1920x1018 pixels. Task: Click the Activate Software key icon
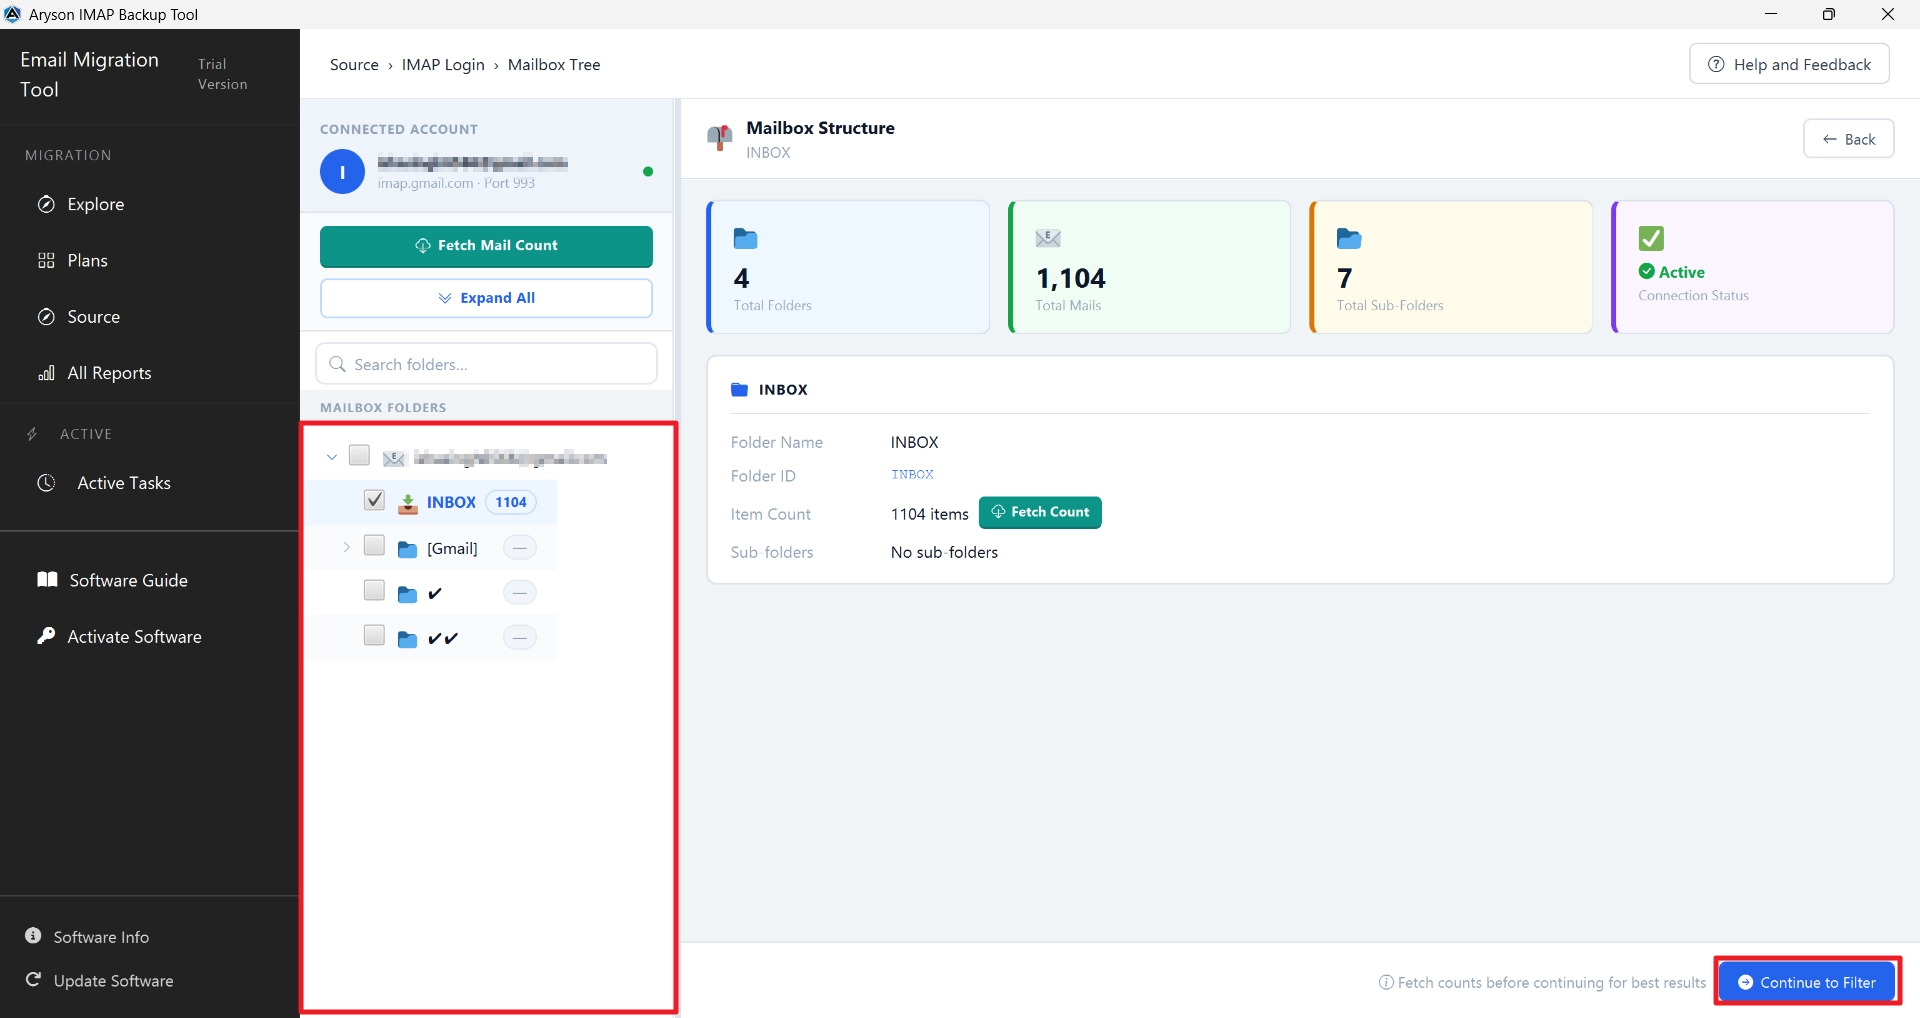(46, 636)
